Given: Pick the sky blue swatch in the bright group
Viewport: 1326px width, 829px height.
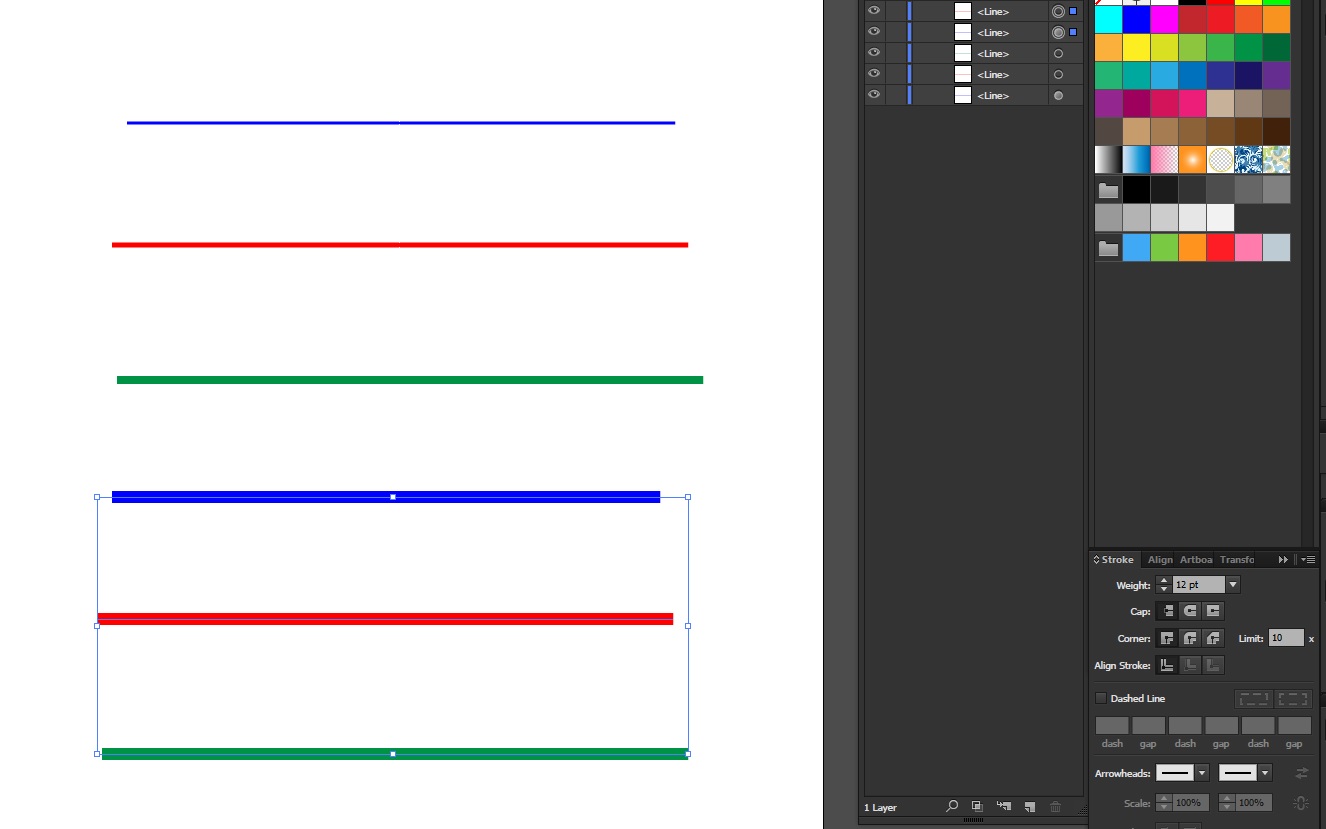Looking at the screenshot, I should (1136, 248).
